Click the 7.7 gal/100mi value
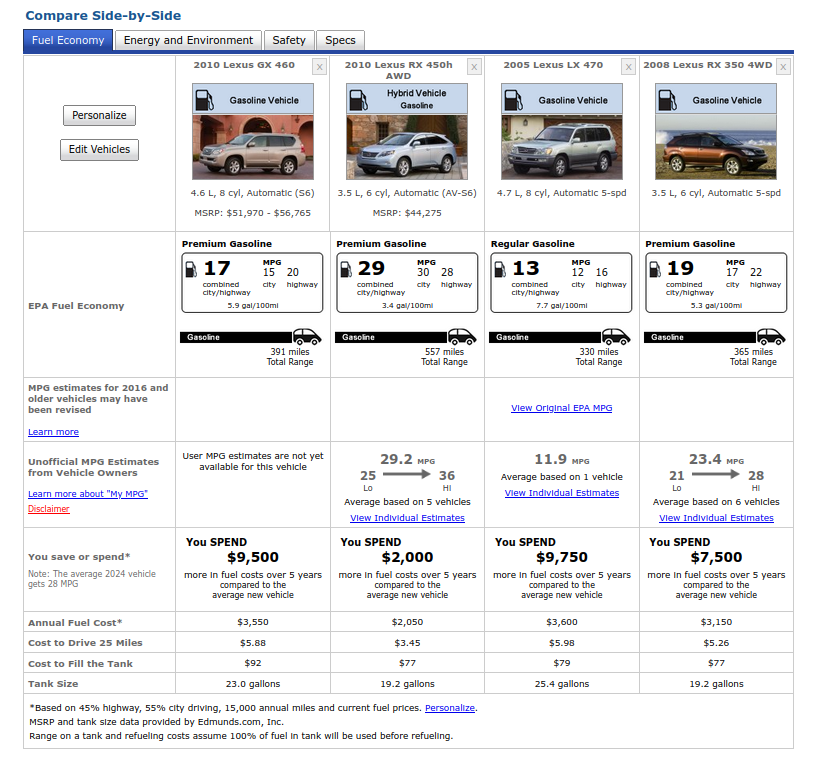825x762 pixels. point(562,306)
